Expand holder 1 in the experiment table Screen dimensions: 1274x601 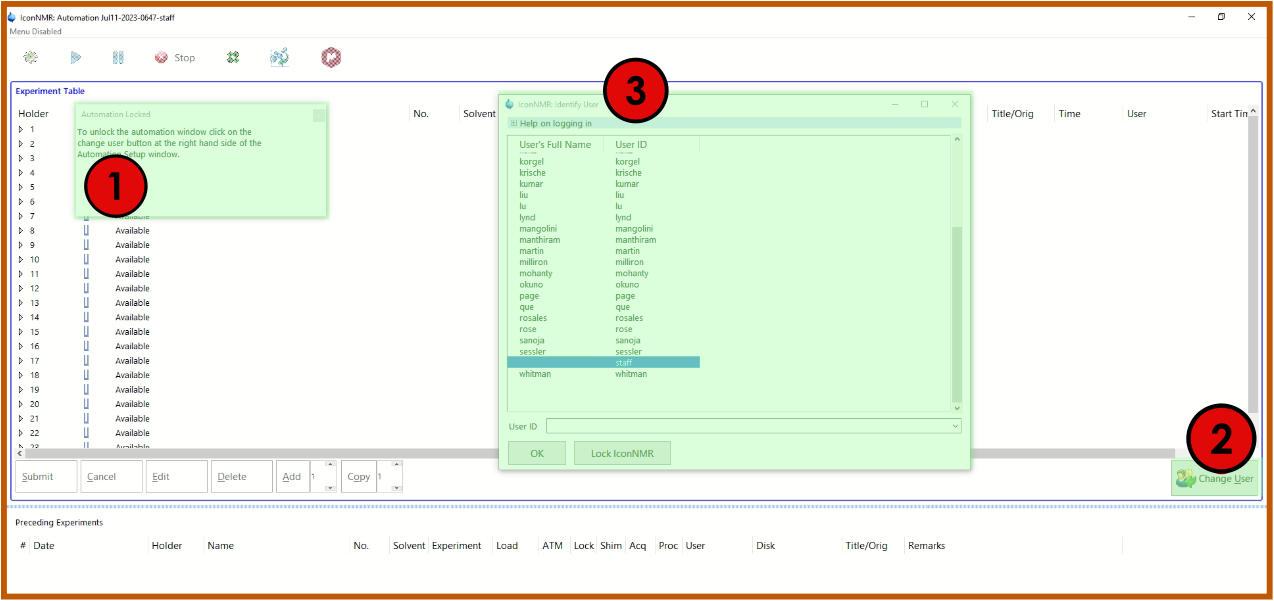click(21, 129)
